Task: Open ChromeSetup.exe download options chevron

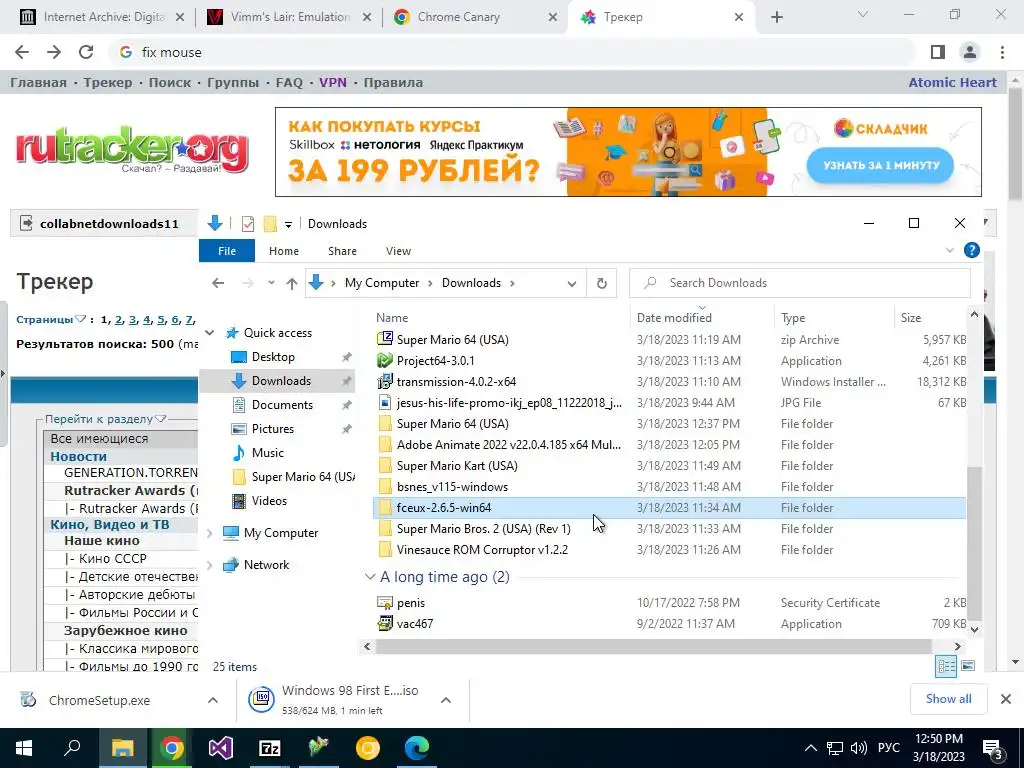Action: pyautogui.click(x=213, y=701)
